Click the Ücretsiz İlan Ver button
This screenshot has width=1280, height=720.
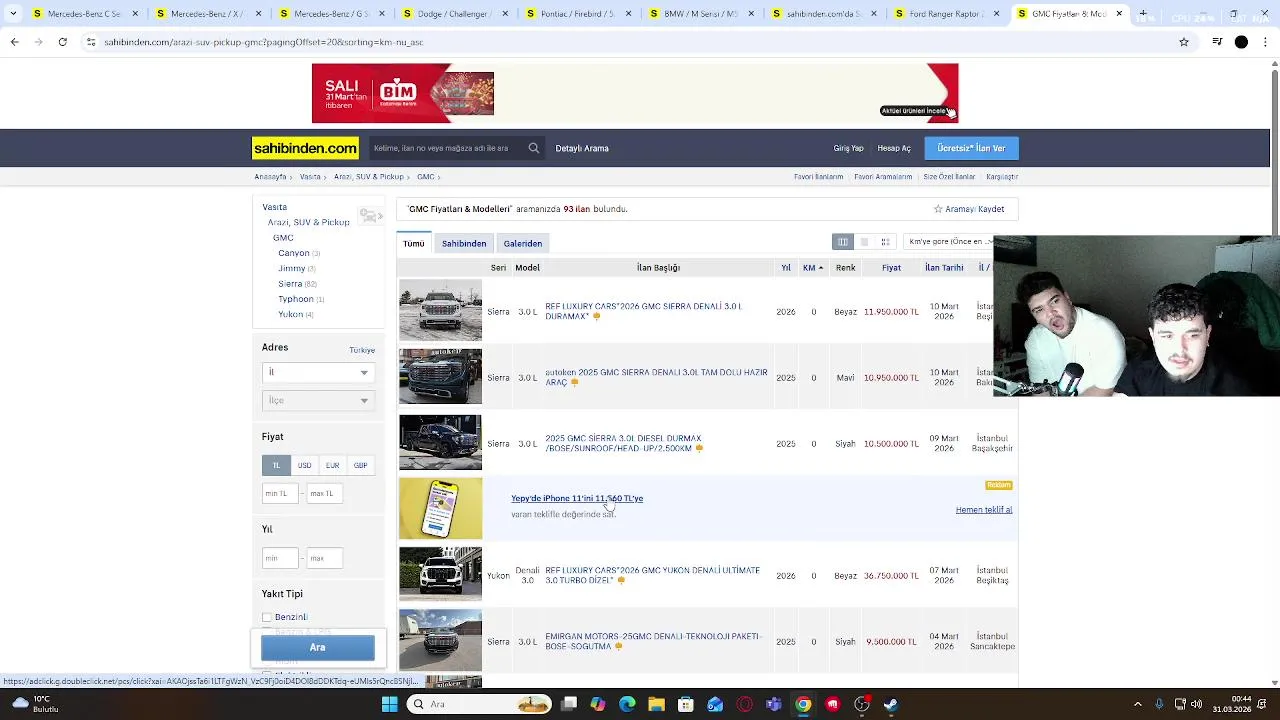pyautogui.click(x=971, y=148)
